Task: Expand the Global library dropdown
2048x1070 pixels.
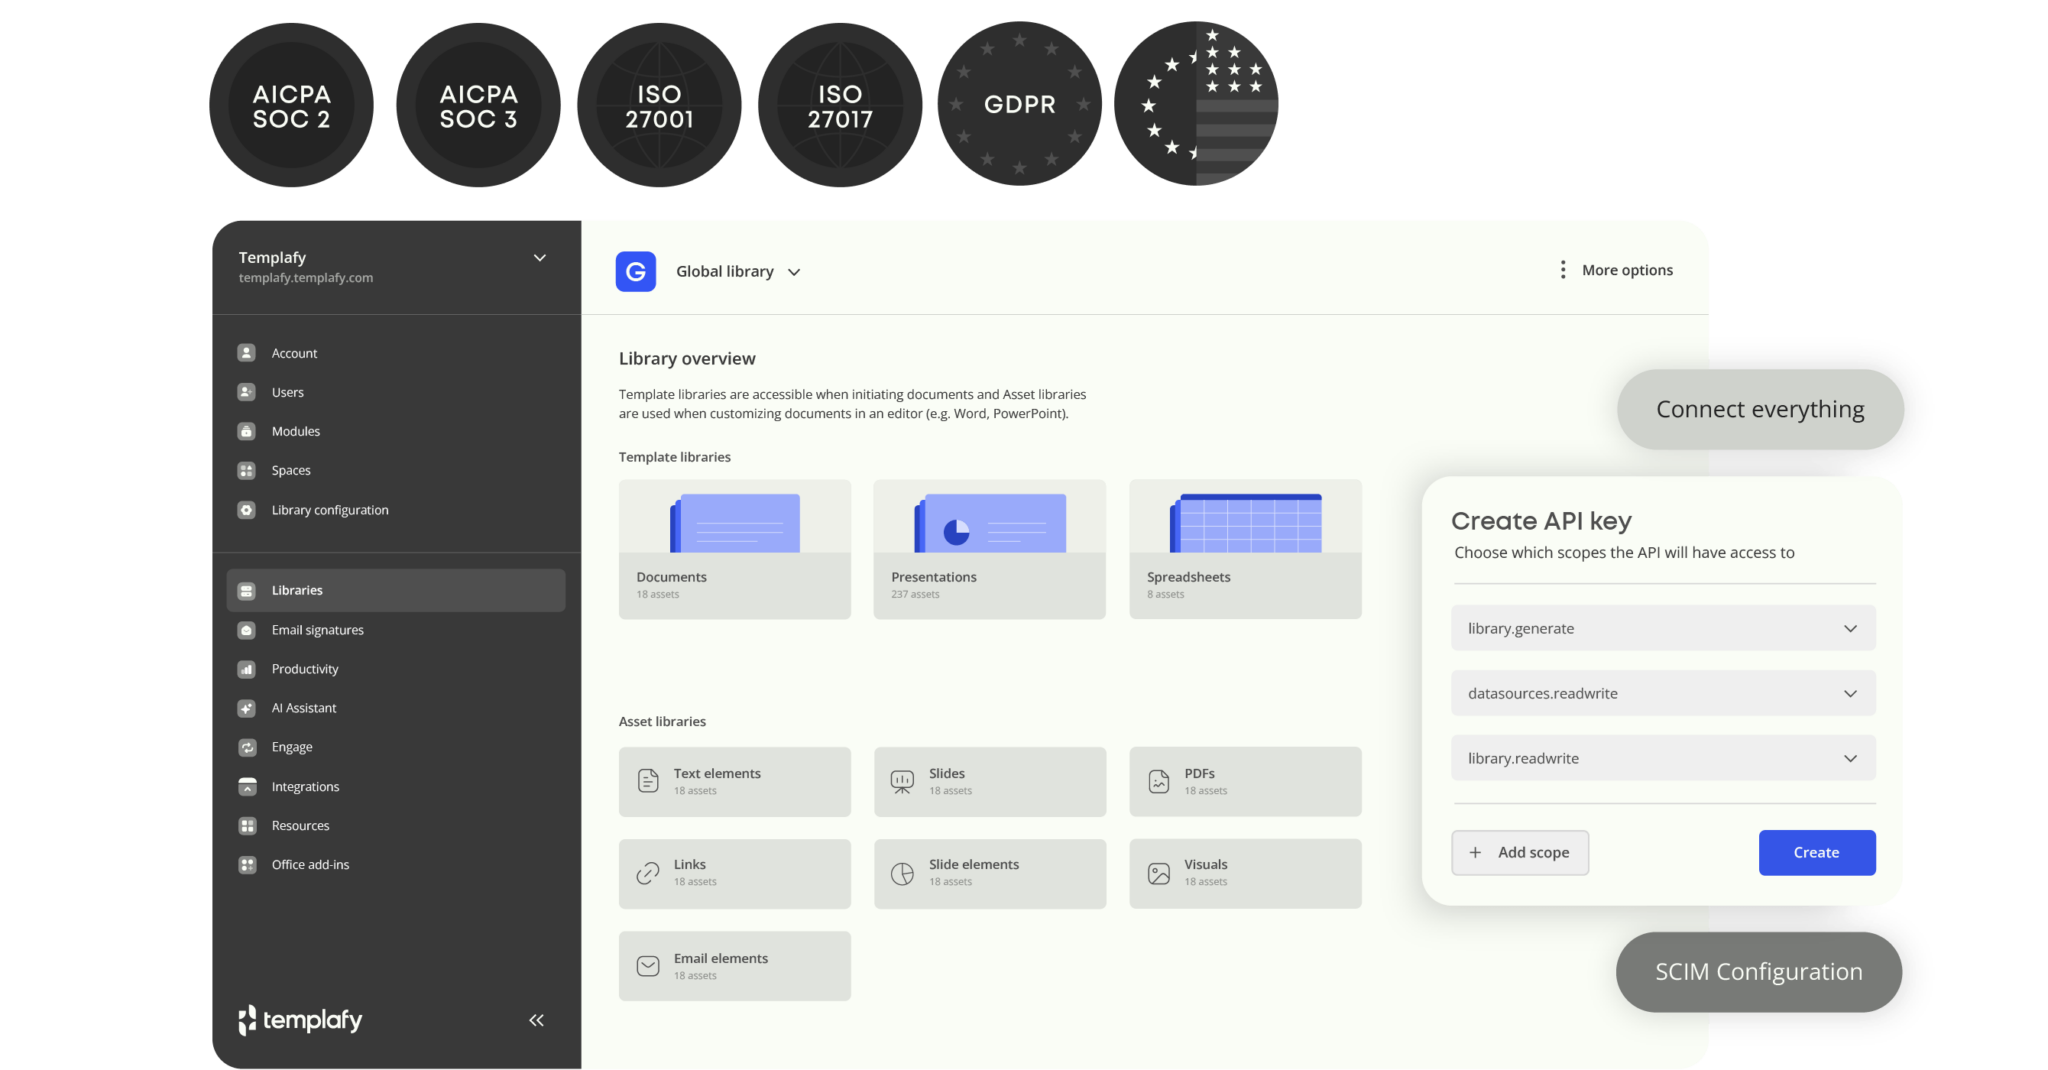Action: tap(795, 271)
